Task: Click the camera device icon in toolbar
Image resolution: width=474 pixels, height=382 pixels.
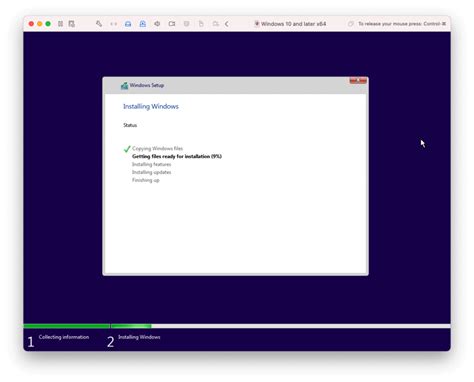Action: pyautogui.click(x=172, y=24)
